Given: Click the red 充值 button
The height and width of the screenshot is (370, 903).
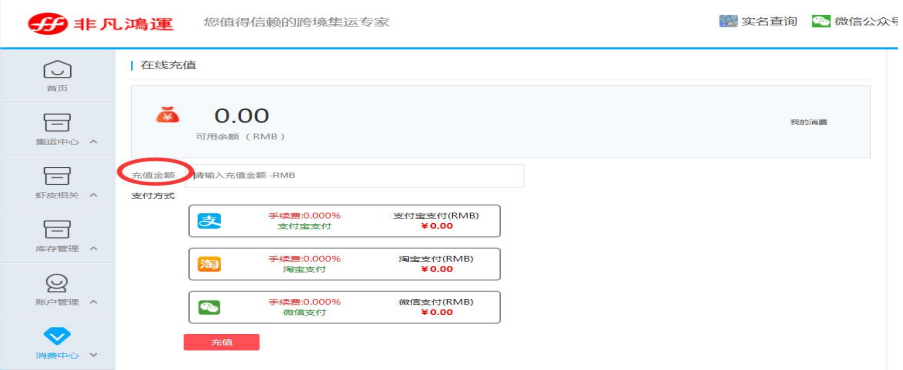Looking at the screenshot, I should [x=222, y=342].
